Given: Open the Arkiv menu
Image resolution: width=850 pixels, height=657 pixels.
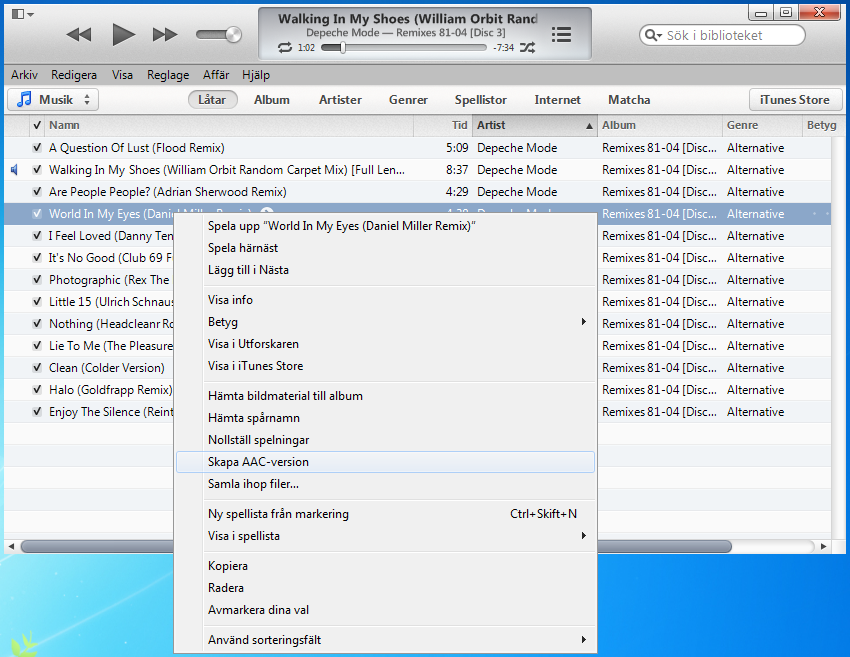Looking at the screenshot, I should tap(24, 75).
